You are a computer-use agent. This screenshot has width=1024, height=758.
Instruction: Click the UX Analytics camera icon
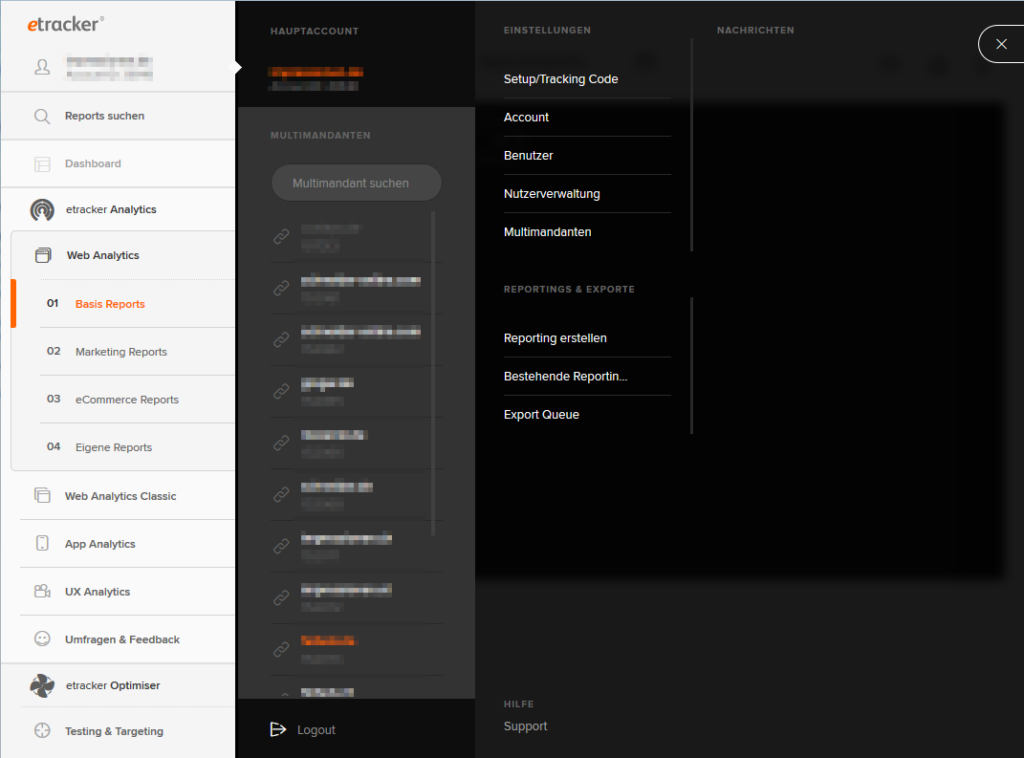pyautogui.click(x=42, y=592)
